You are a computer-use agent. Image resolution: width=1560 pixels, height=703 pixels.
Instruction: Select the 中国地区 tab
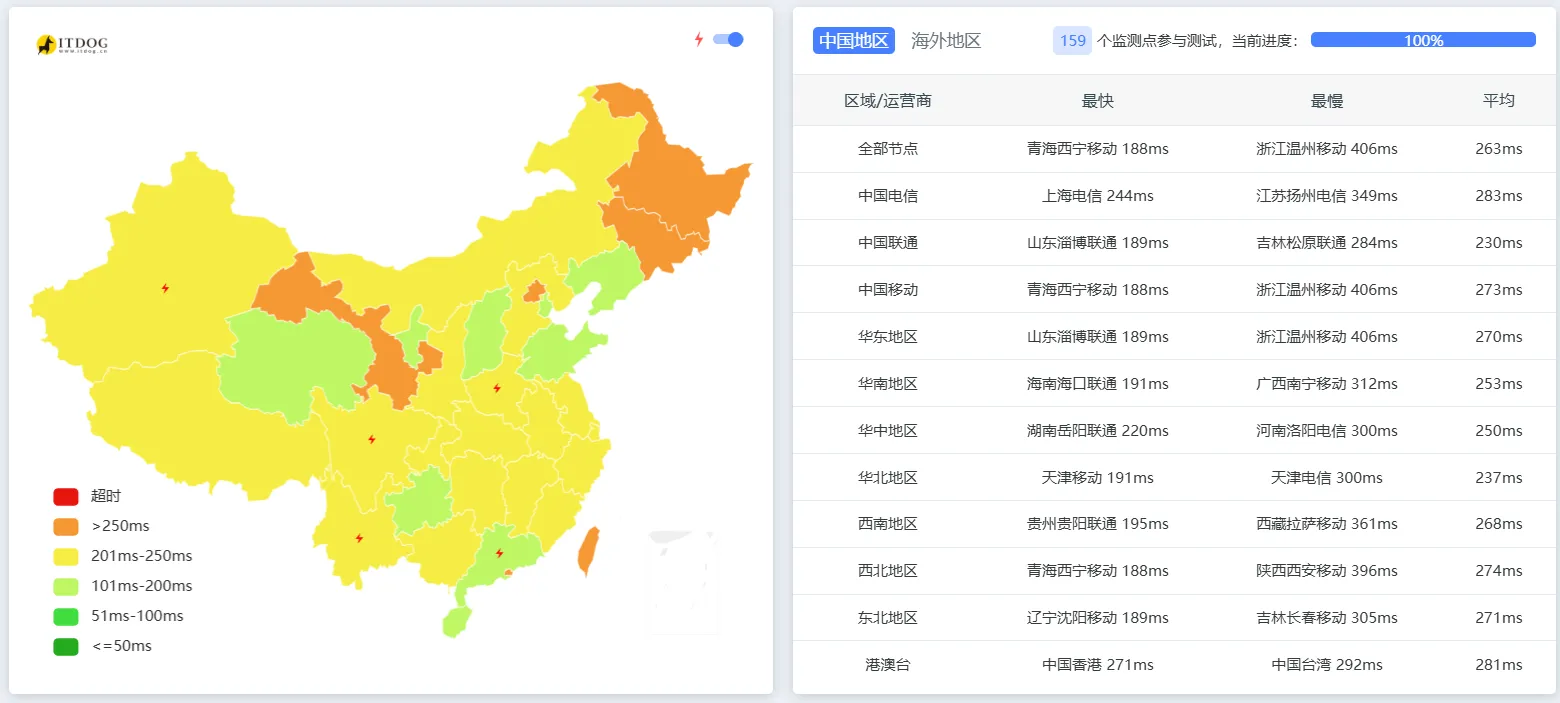(x=853, y=41)
